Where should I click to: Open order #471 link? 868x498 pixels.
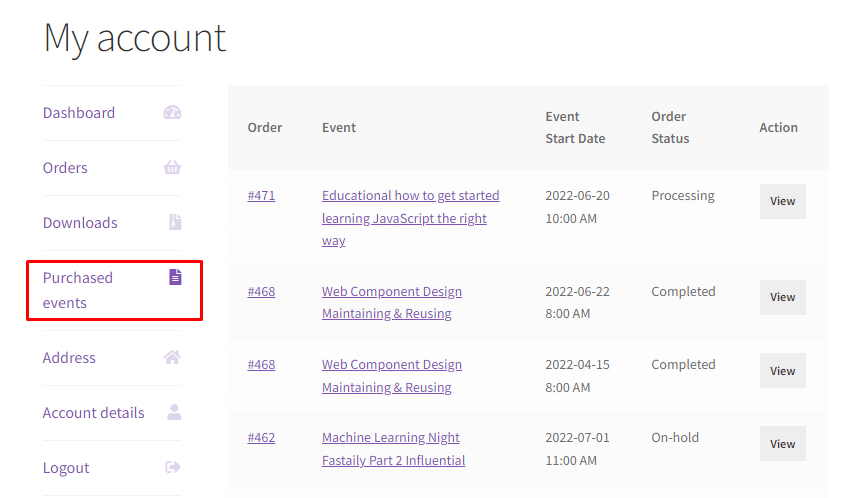pyautogui.click(x=261, y=195)
